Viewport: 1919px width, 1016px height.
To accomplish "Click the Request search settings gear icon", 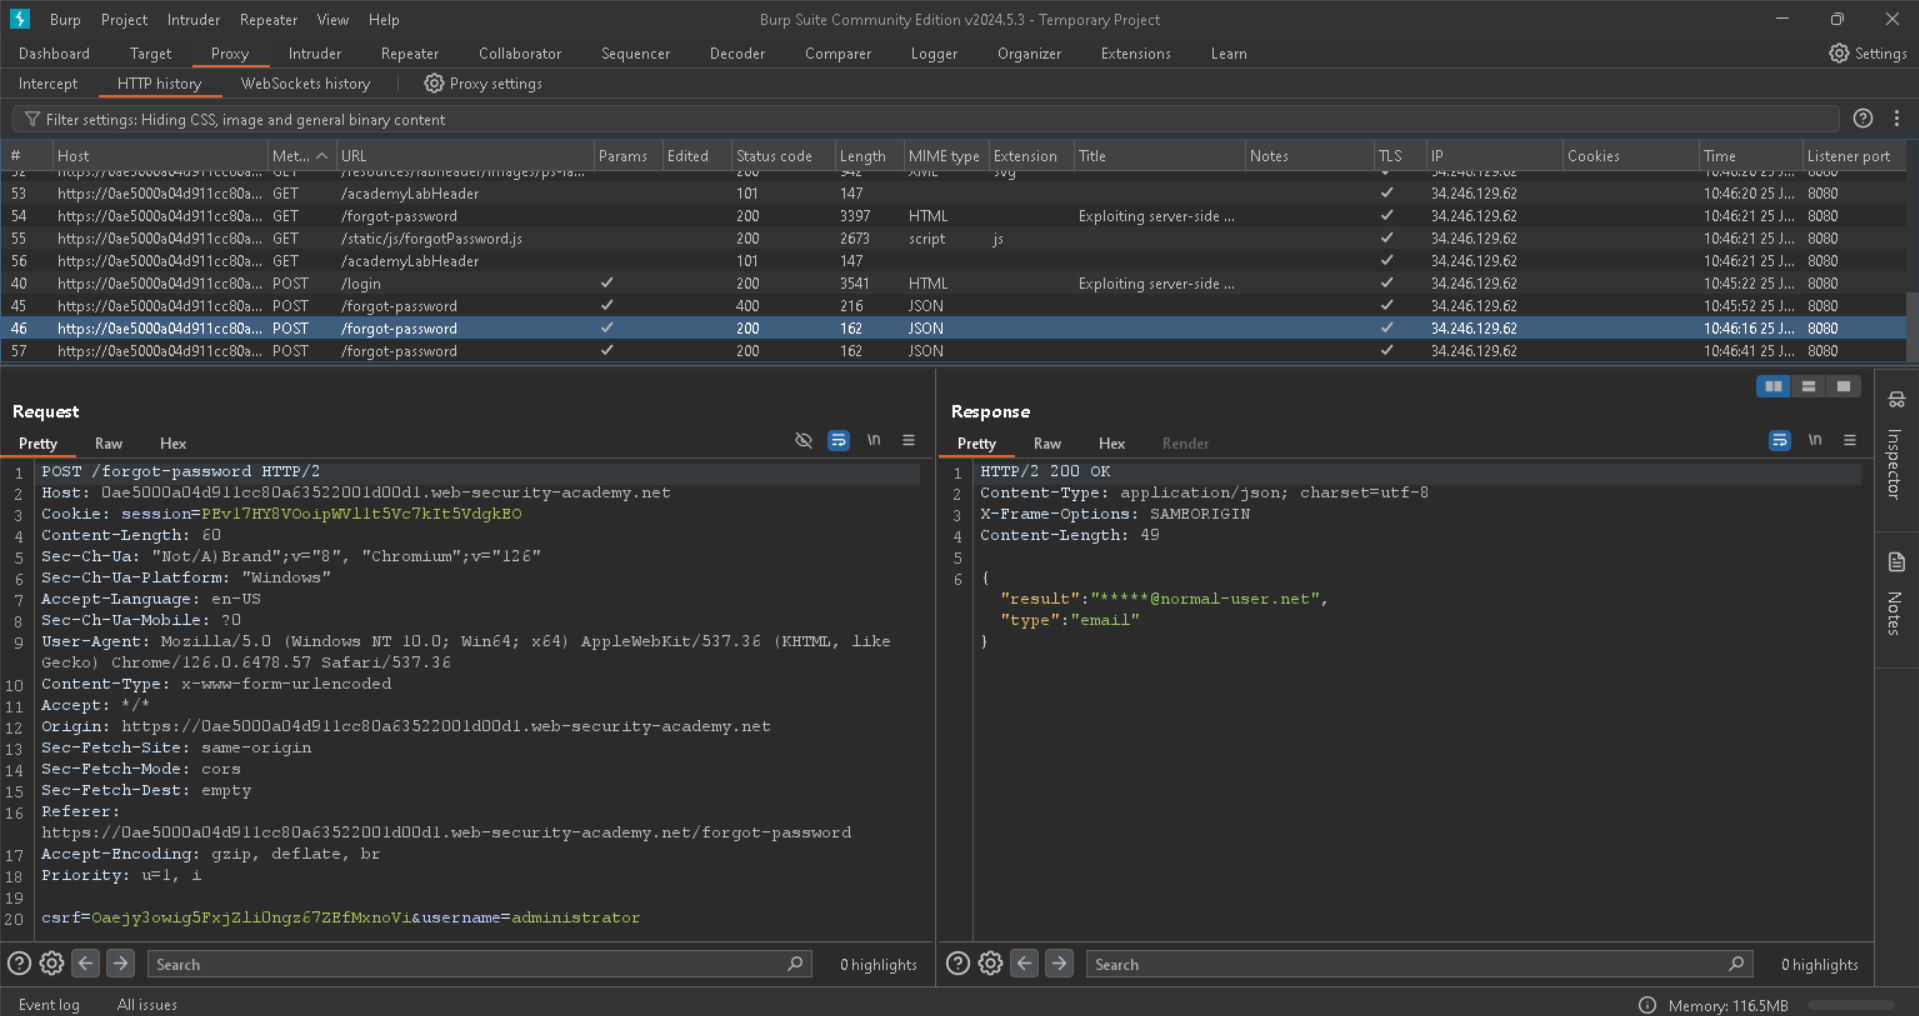I will point(52,964).
